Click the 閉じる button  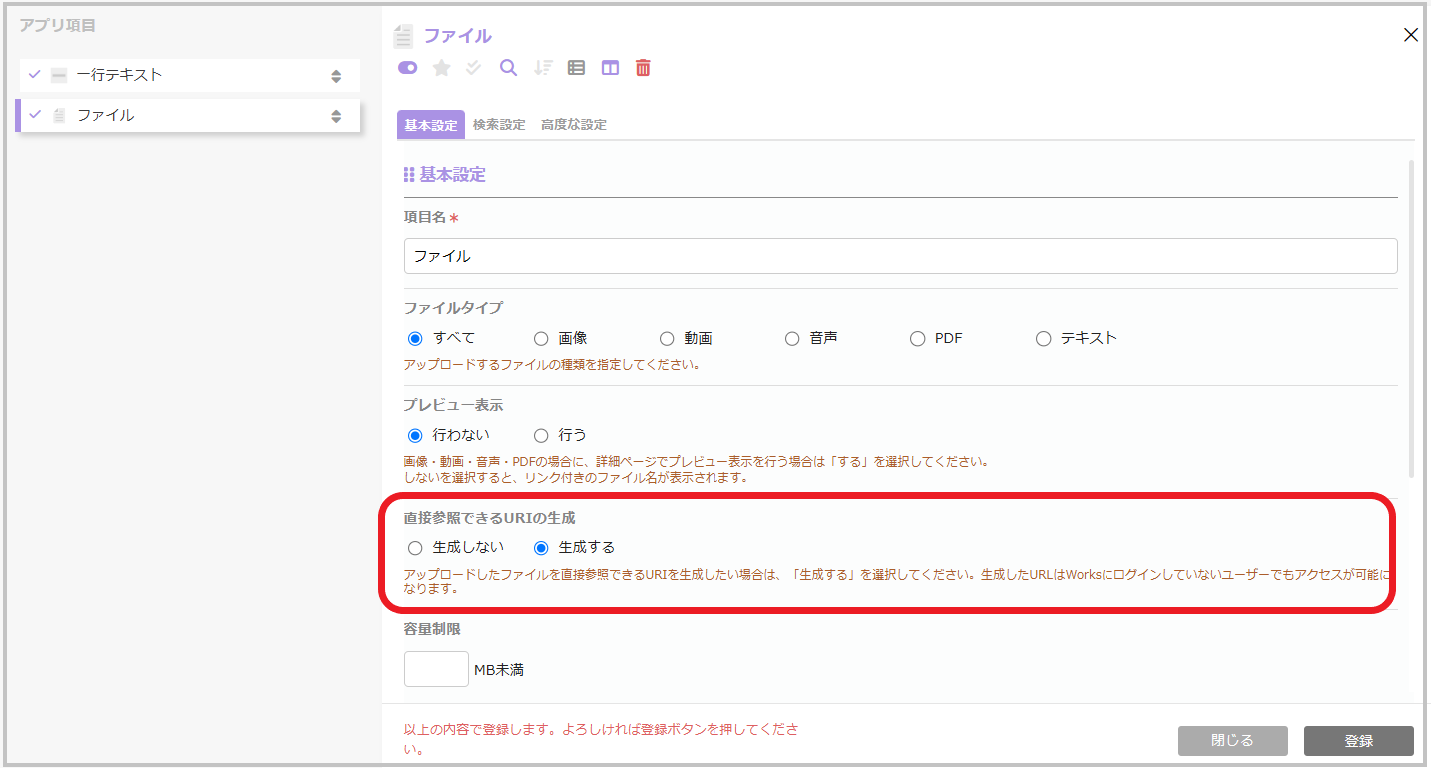point(1232,741)
